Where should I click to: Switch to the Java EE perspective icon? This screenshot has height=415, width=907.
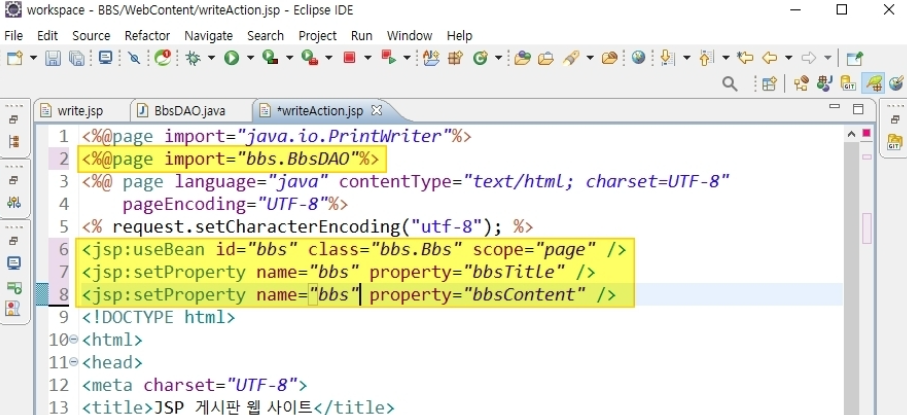click(x=801, y=84)
